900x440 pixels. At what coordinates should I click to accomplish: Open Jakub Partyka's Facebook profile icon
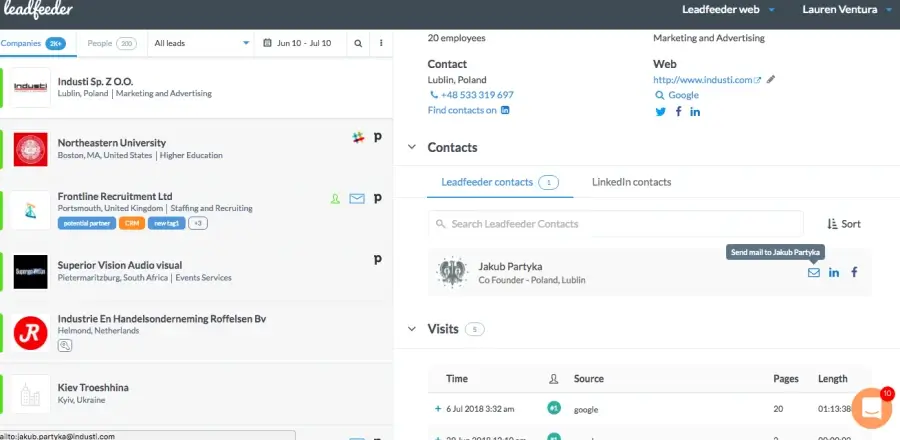coord(854,273)
